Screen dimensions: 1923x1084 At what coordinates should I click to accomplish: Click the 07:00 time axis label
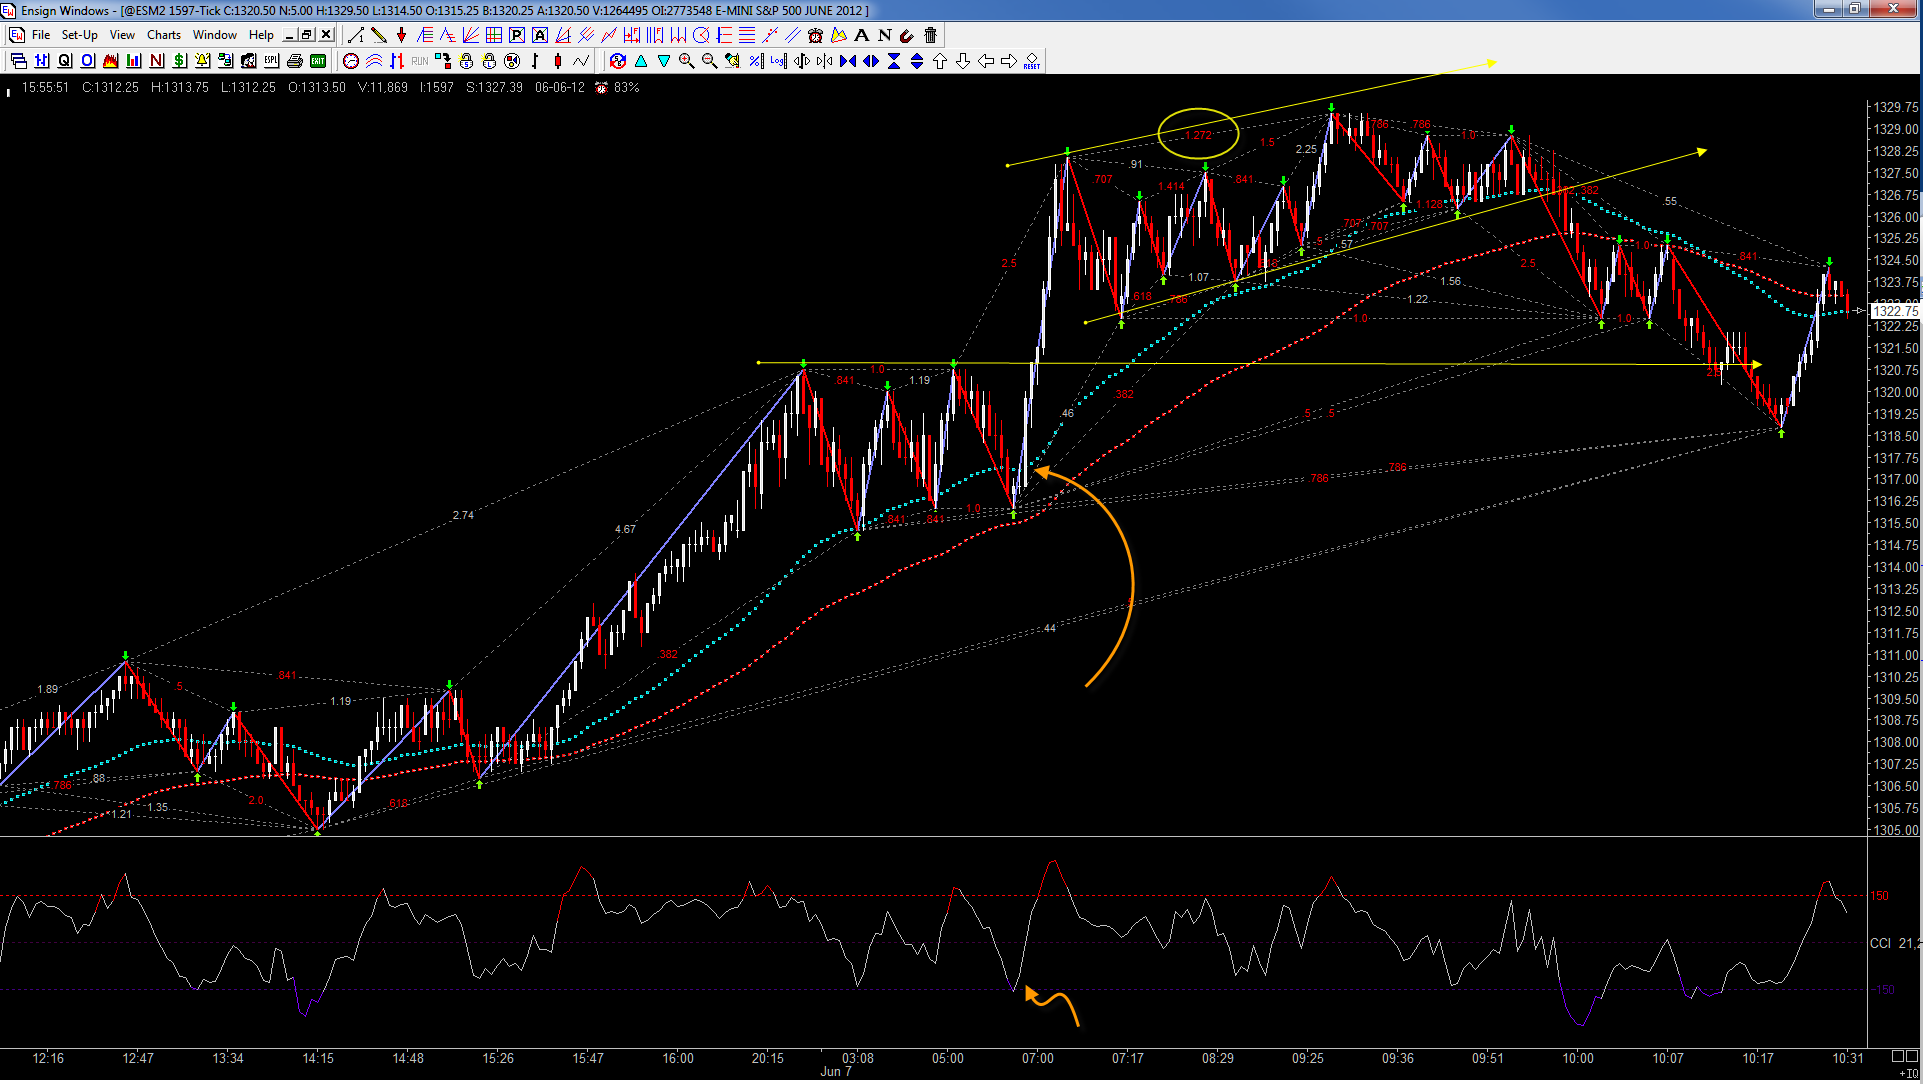click(x=1037, y=1058)
